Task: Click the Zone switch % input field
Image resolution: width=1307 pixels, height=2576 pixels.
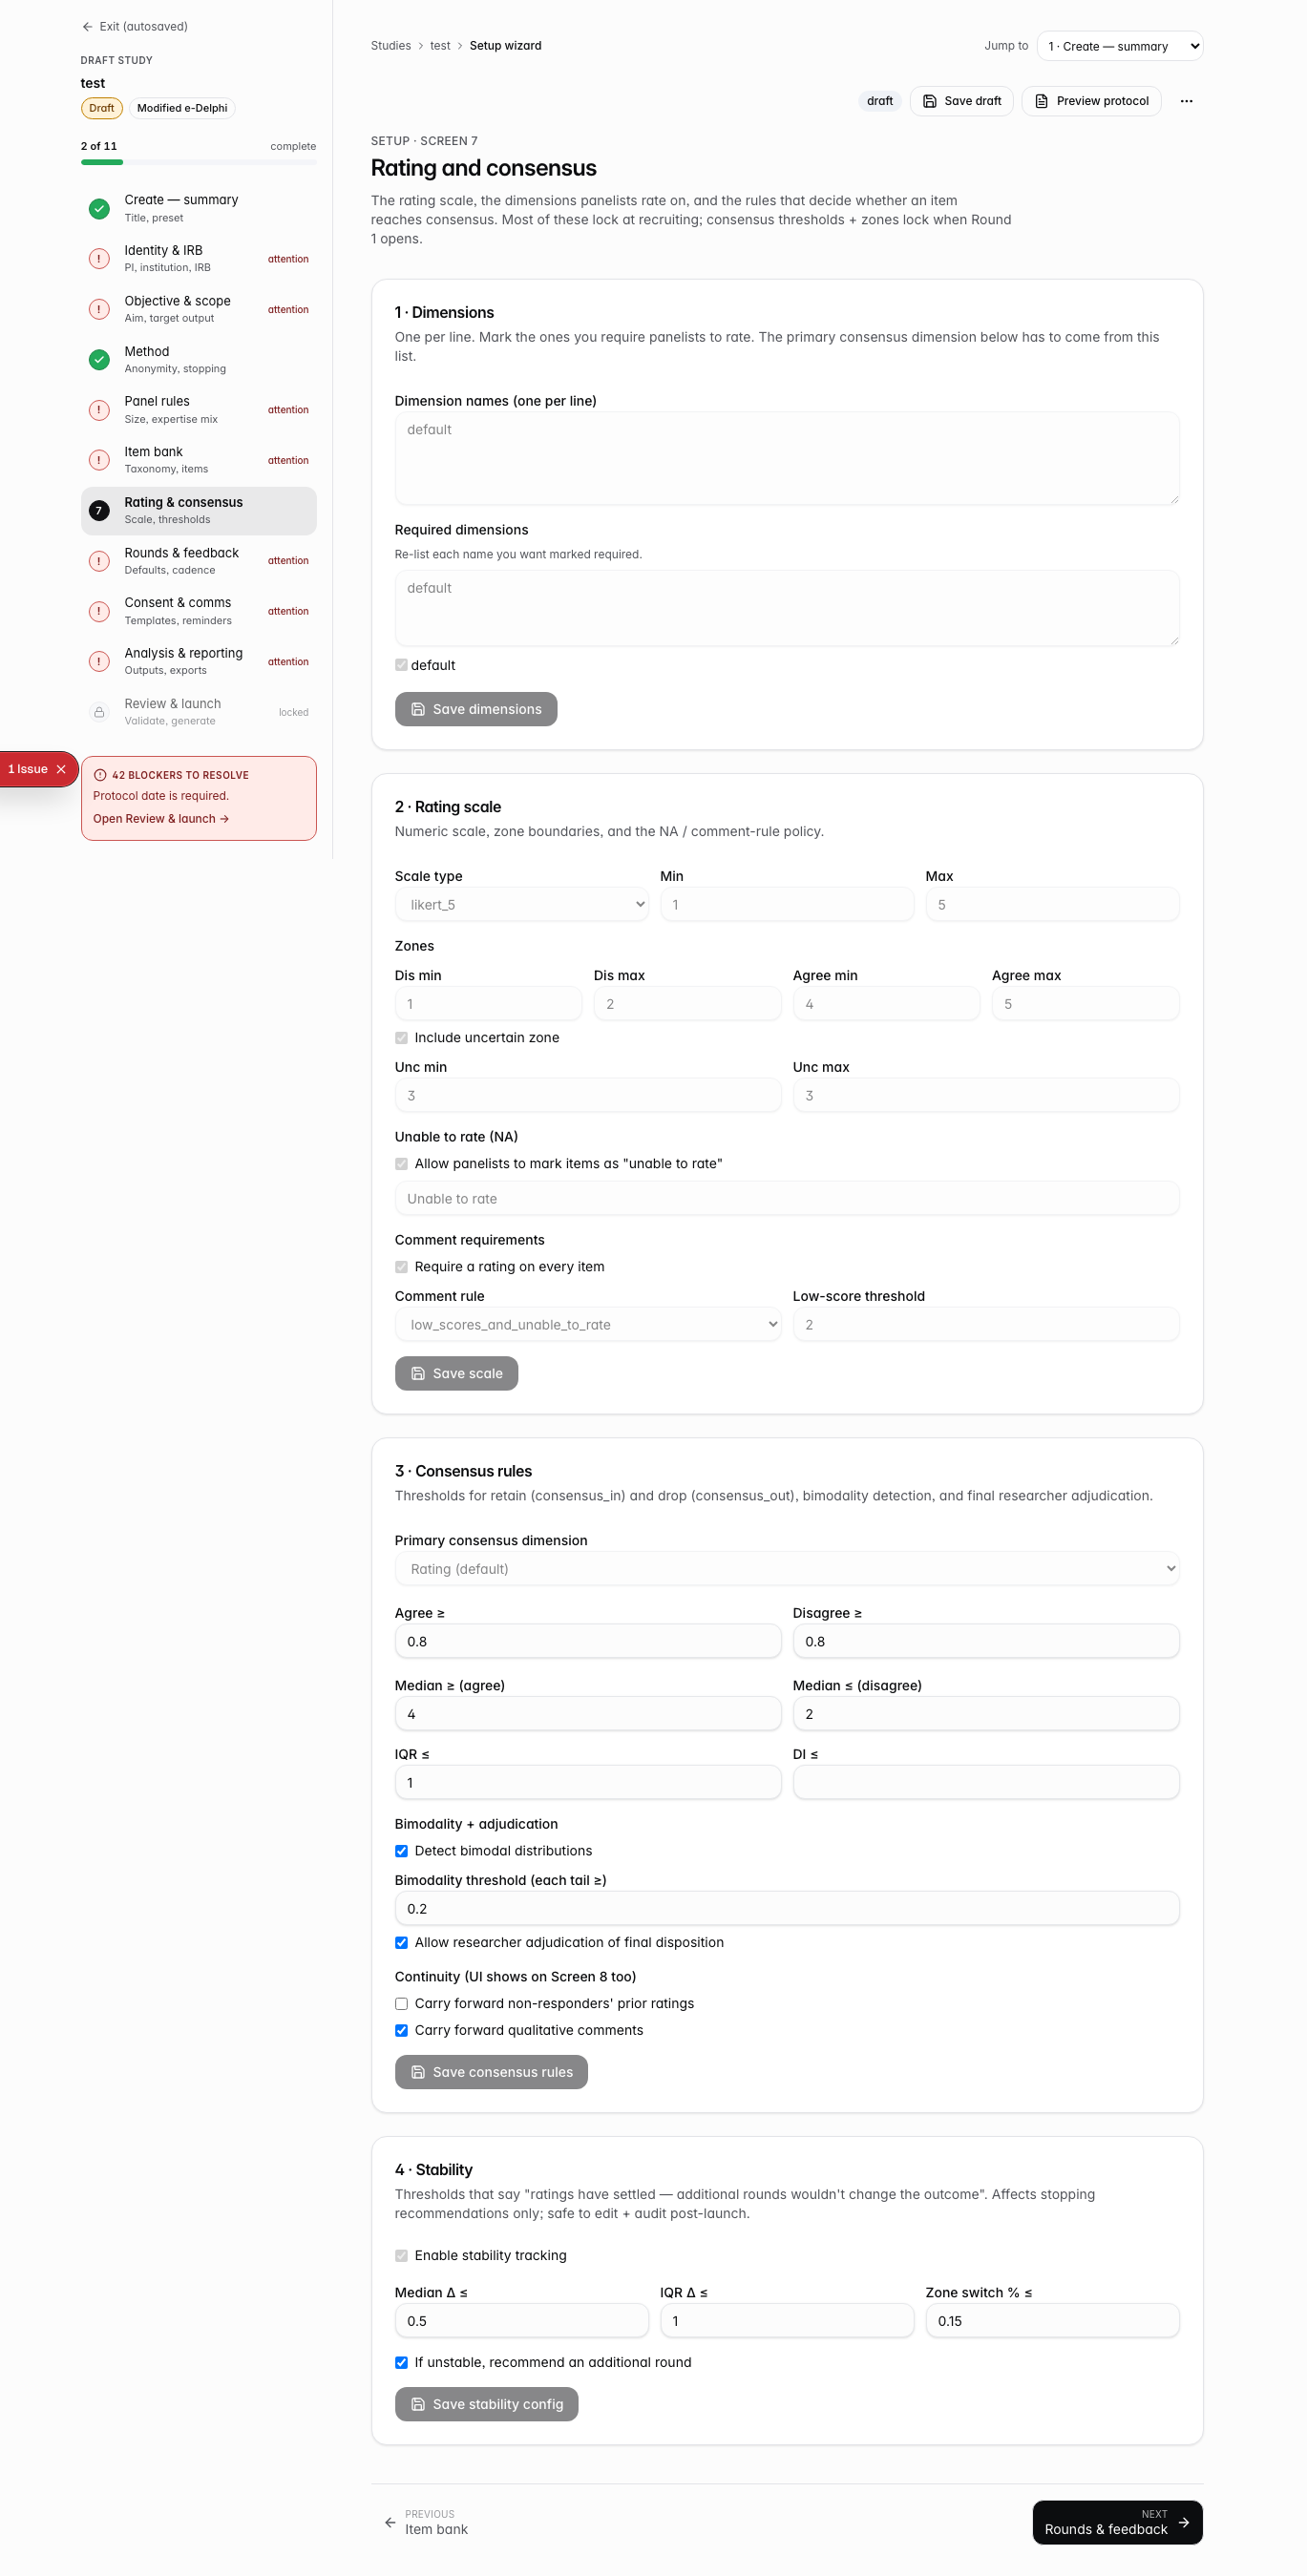Action: (1052, 2321)
